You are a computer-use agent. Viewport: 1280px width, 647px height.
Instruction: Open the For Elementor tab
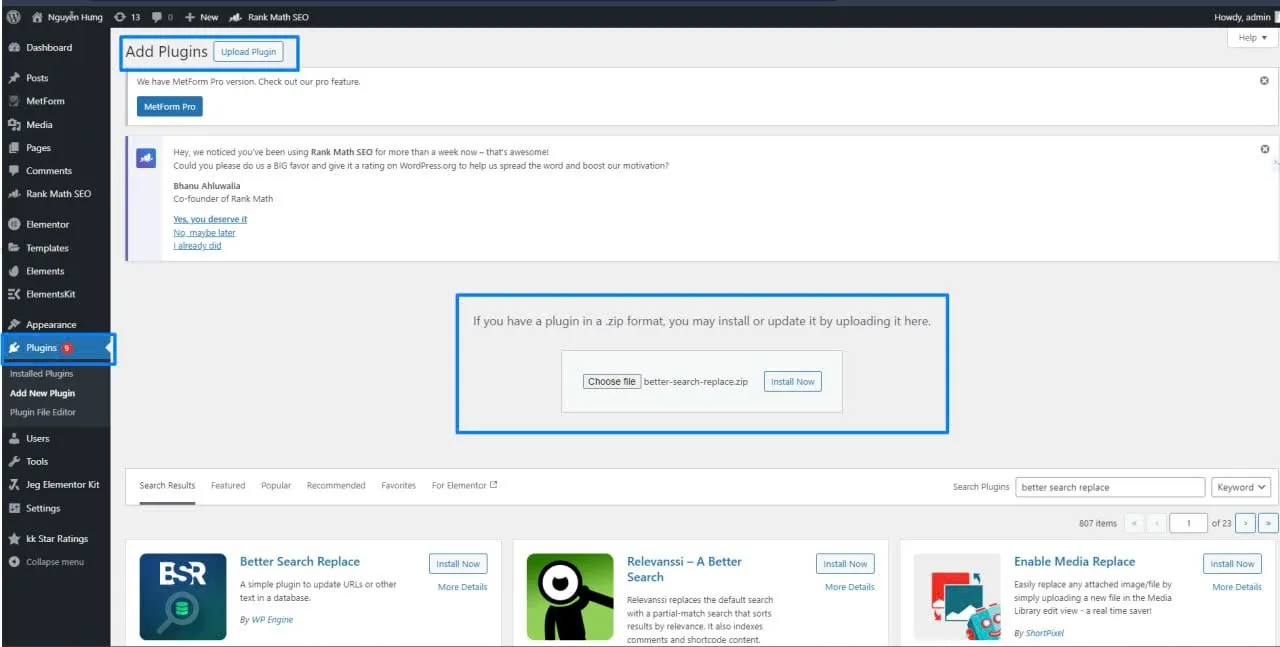click(x=464, y=486)
